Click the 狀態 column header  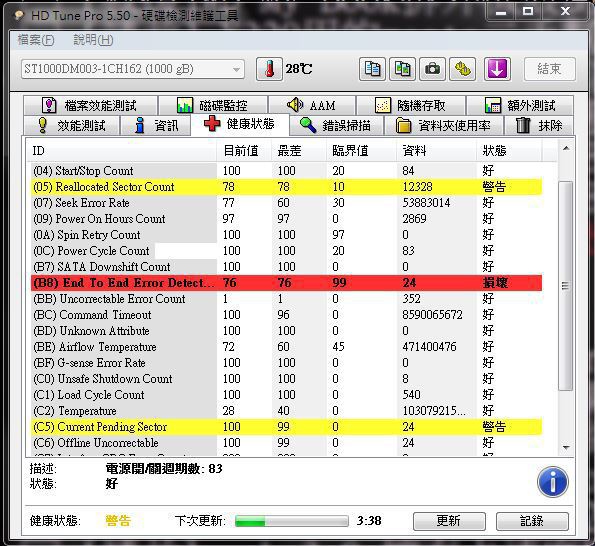tap(509, 151)
